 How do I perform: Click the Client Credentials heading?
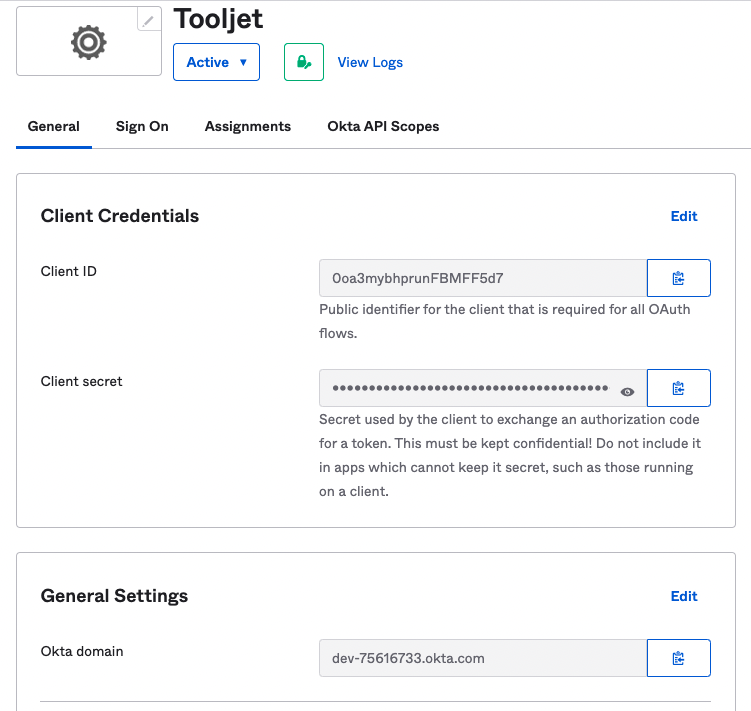click(x=120, y=216)
